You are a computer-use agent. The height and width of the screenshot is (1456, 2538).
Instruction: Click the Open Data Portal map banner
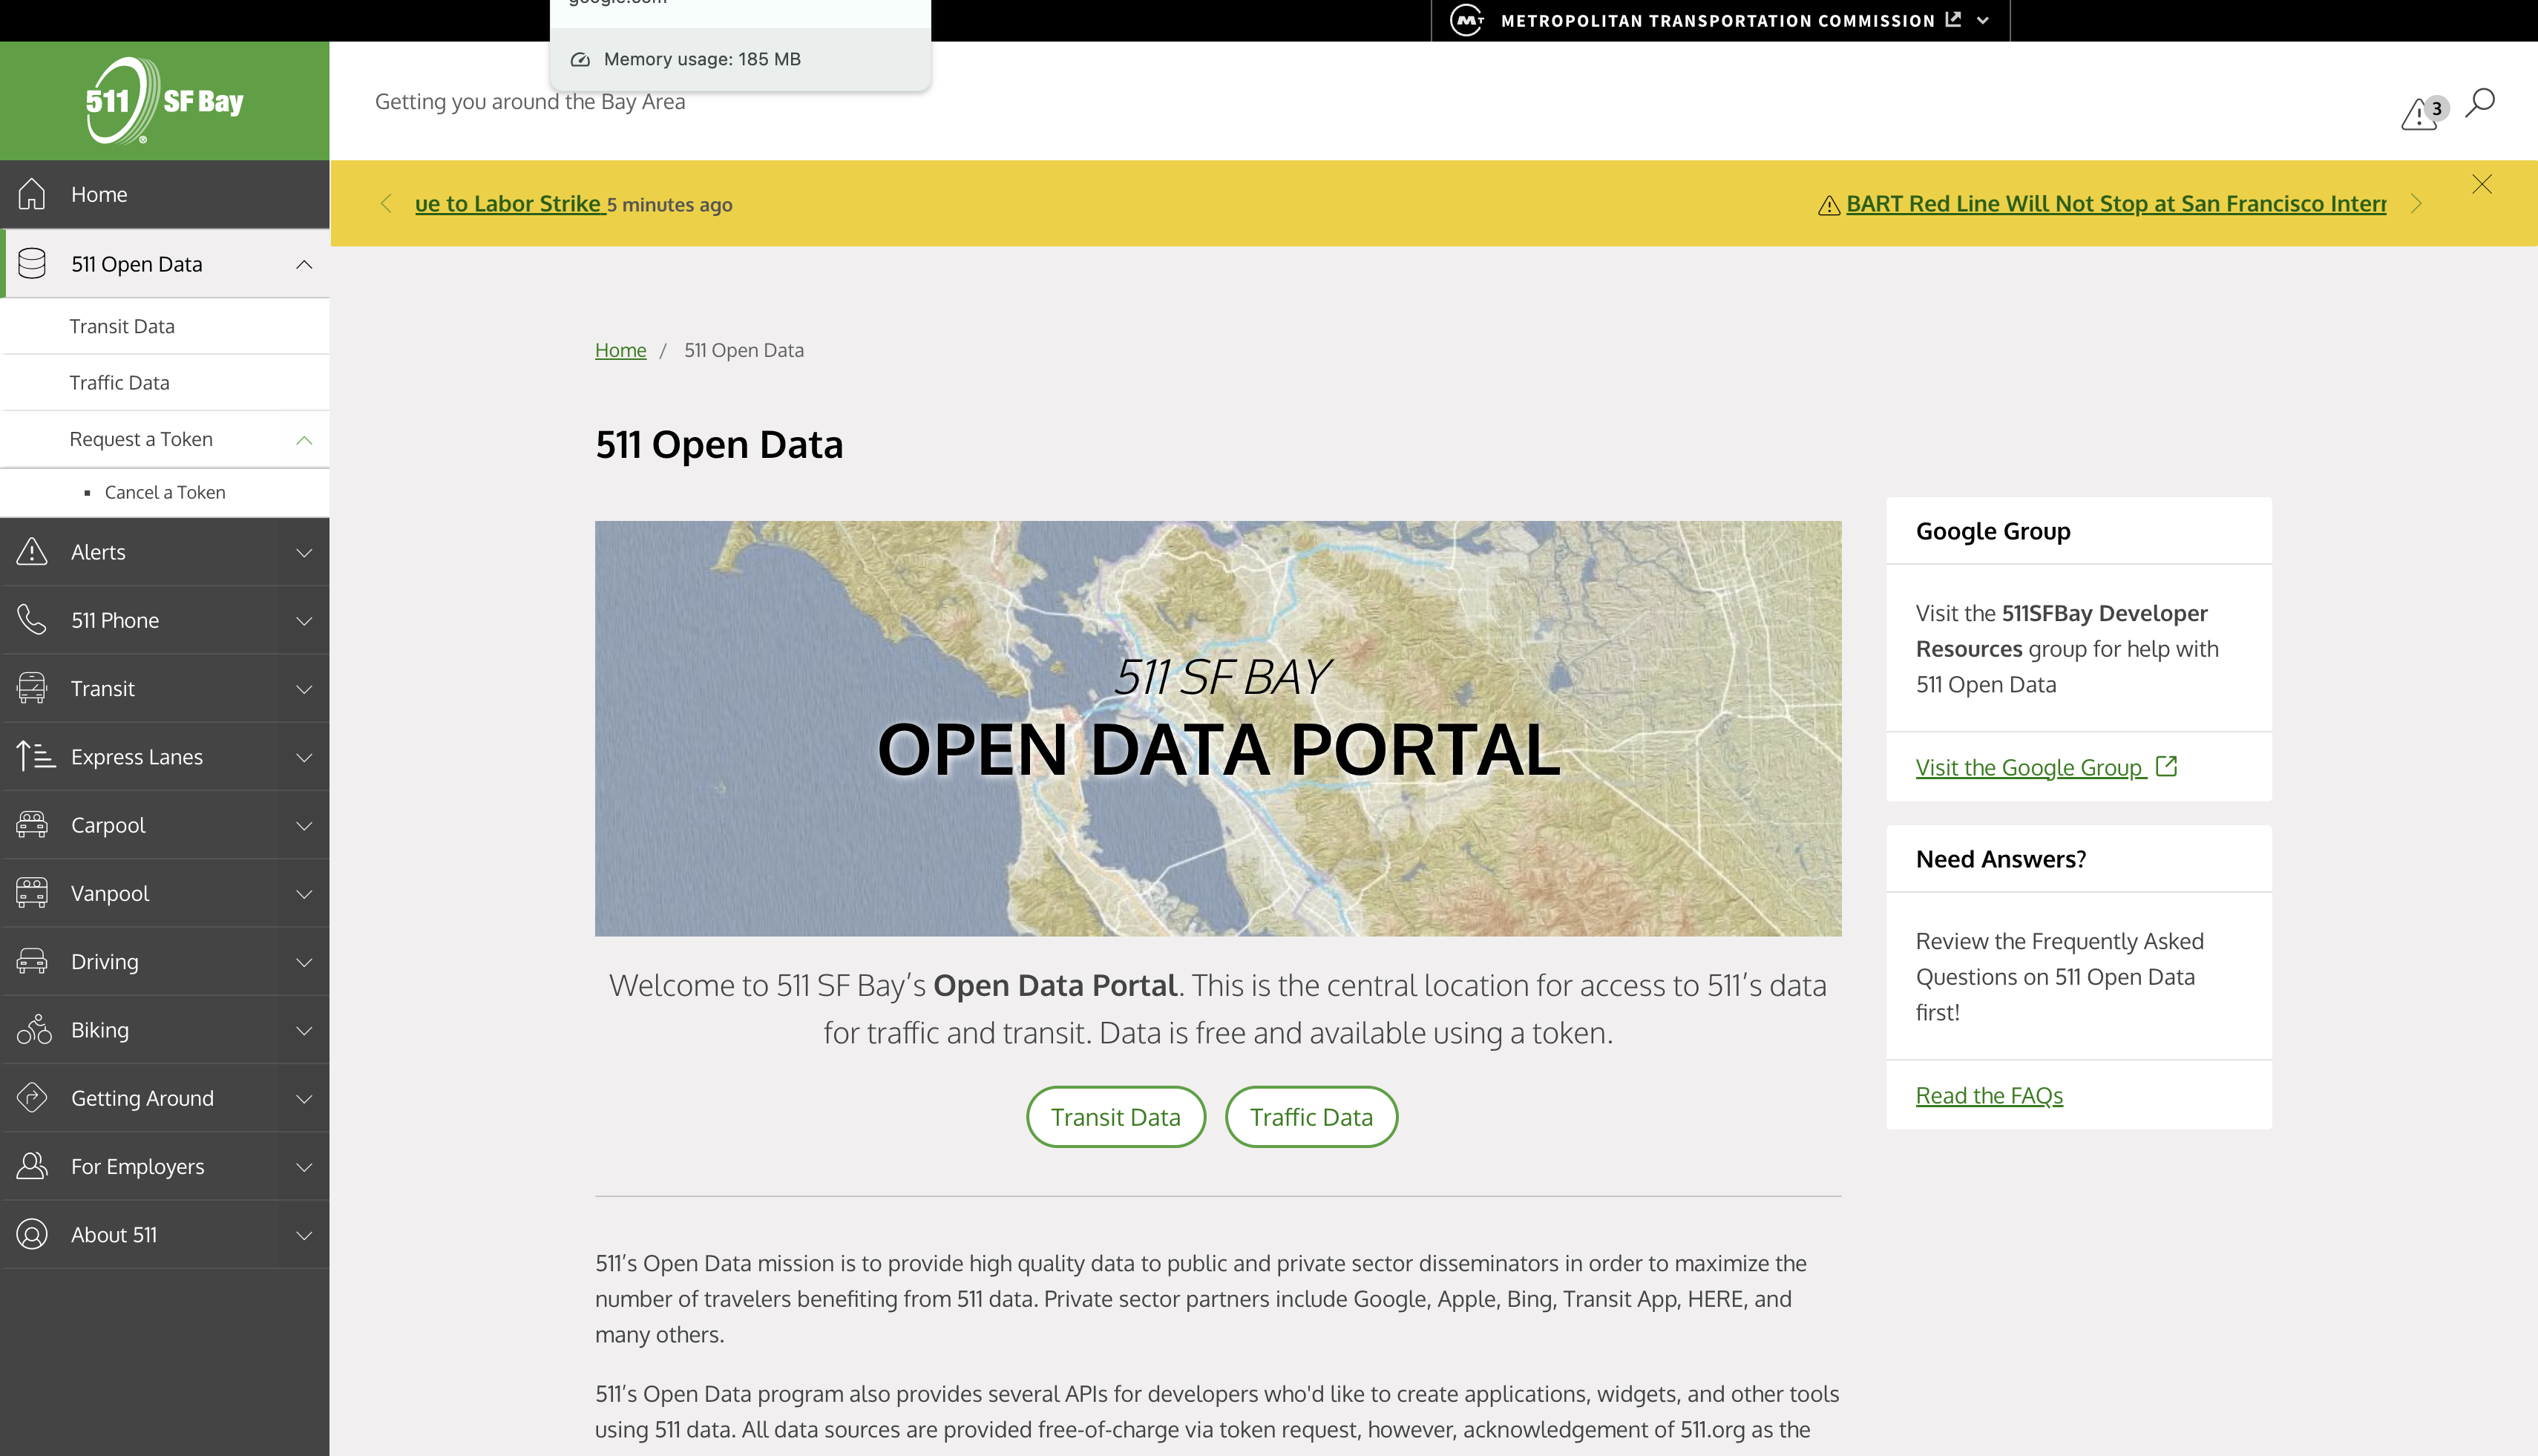1218,728
